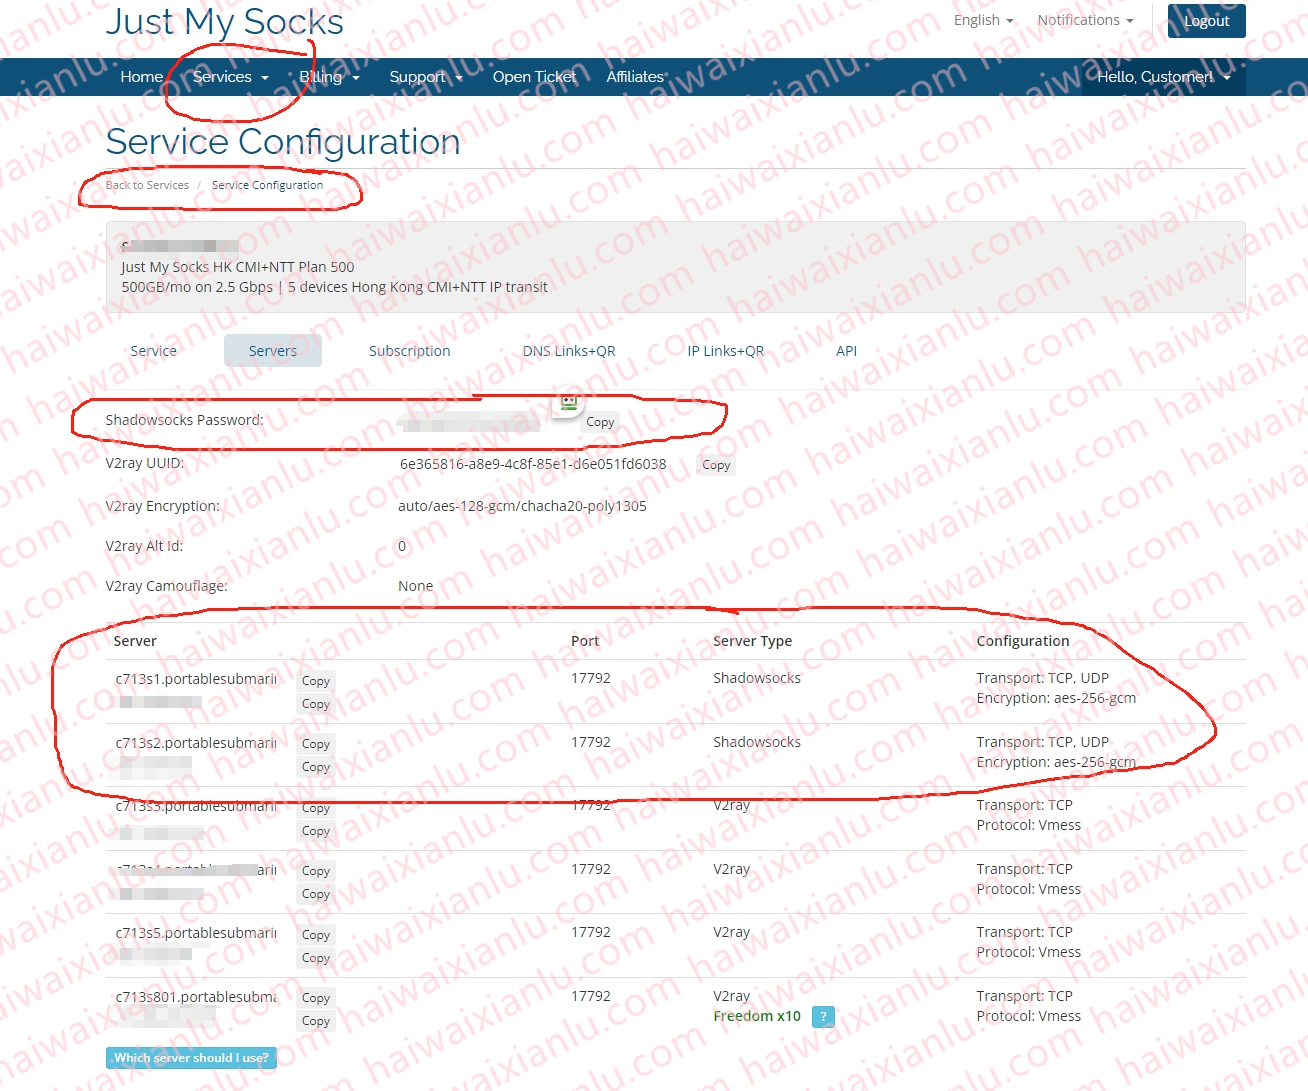Click the Service Configuration breadcrumb item
The width and height of the screenshot is (1308, 1091).
[267, 185]
